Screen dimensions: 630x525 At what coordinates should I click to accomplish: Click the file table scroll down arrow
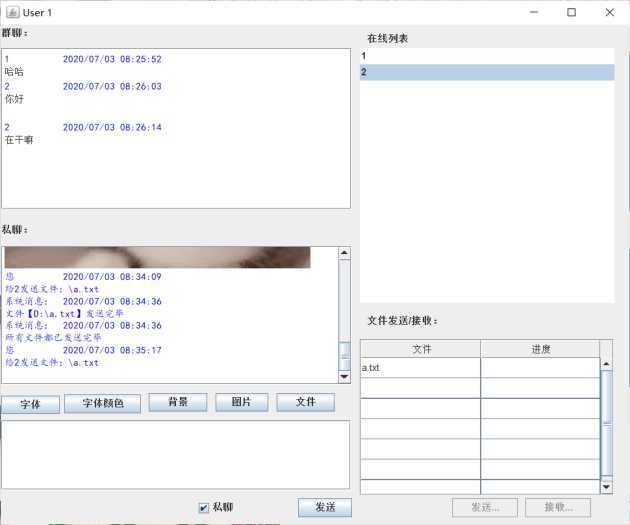coord(606,487)
